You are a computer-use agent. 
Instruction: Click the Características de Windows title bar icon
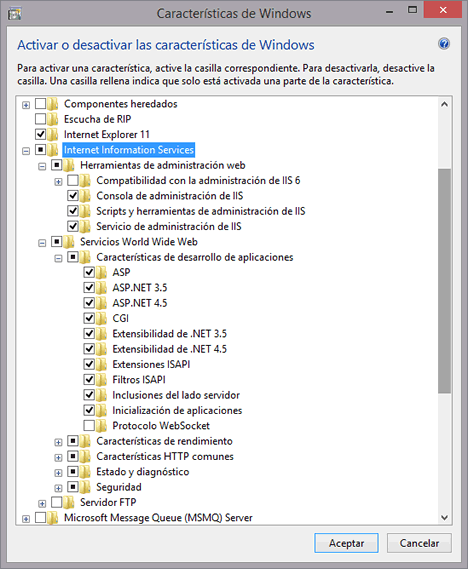pos(15,14)
